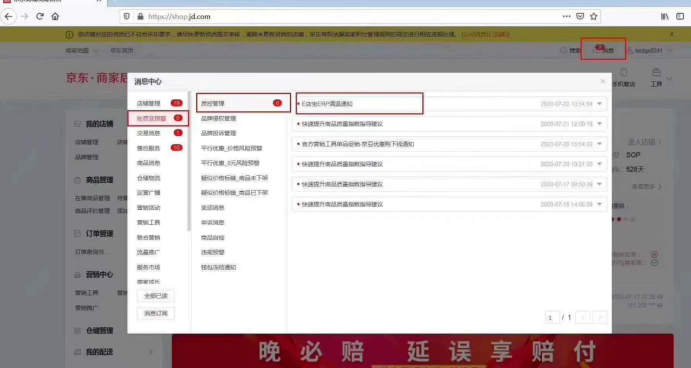This screenshot has width=691, height=368.
Task: Open 疑似价格标错_商品已下架 subcategory
Action: click(x=234, y=193)
